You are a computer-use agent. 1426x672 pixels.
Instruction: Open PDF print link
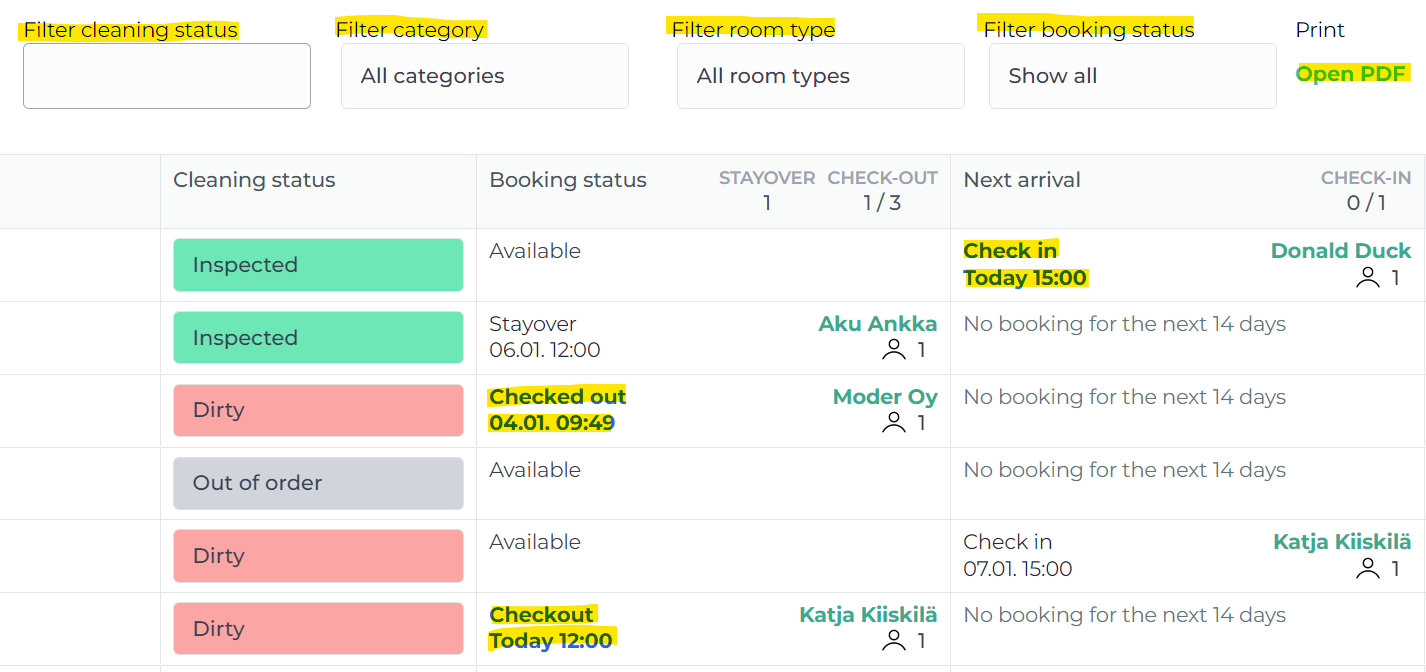[1351, 74]
